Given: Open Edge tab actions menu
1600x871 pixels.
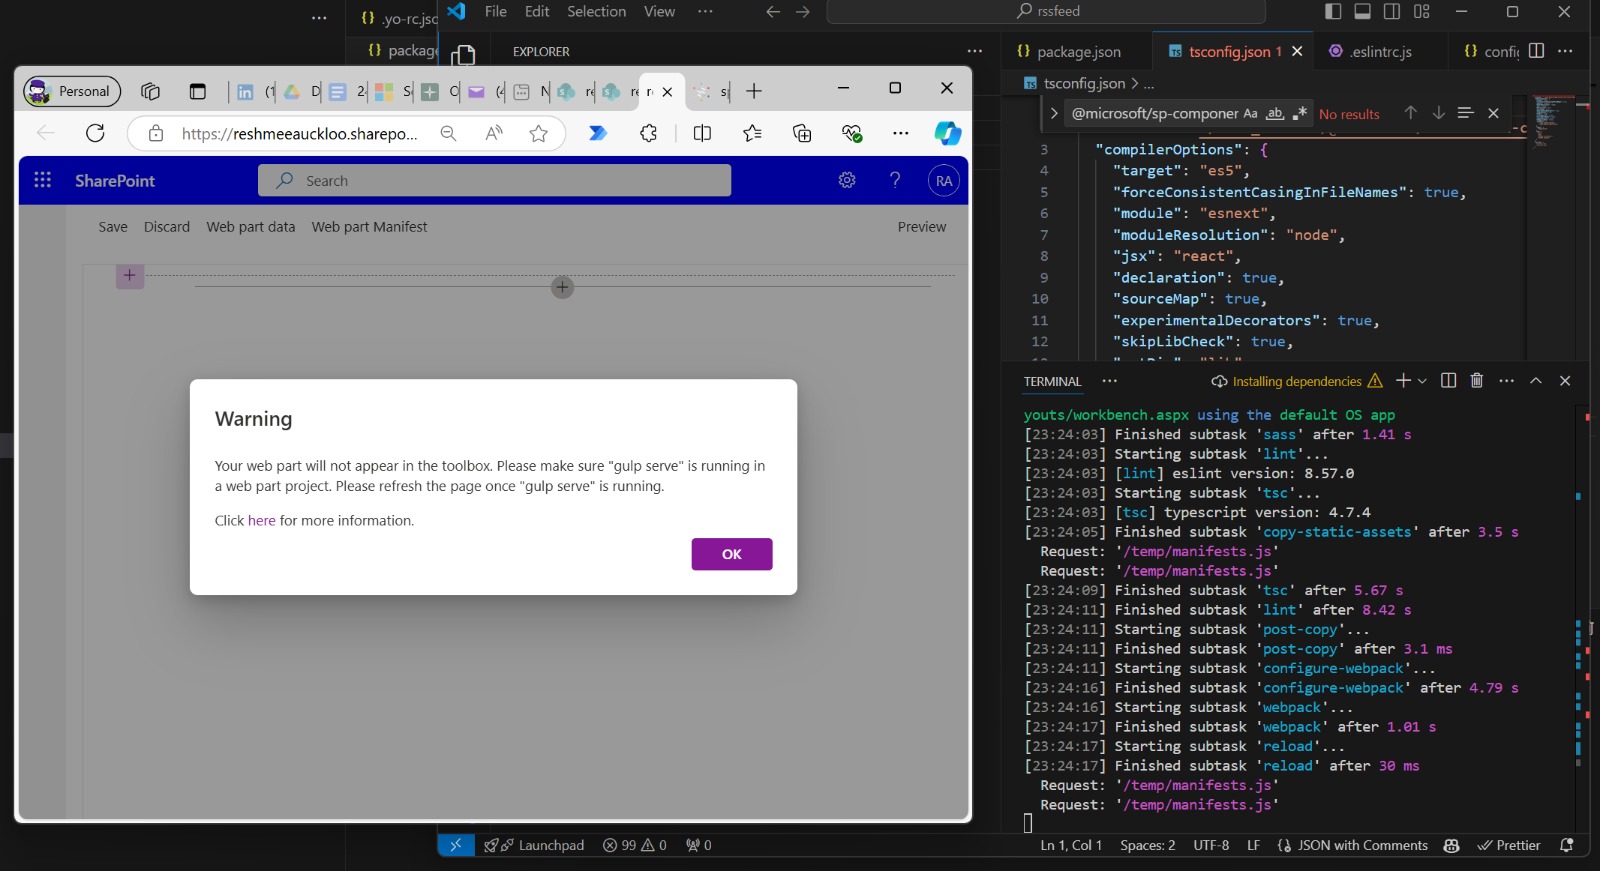Looking at the screenshot, I should [x=198, y=92].
